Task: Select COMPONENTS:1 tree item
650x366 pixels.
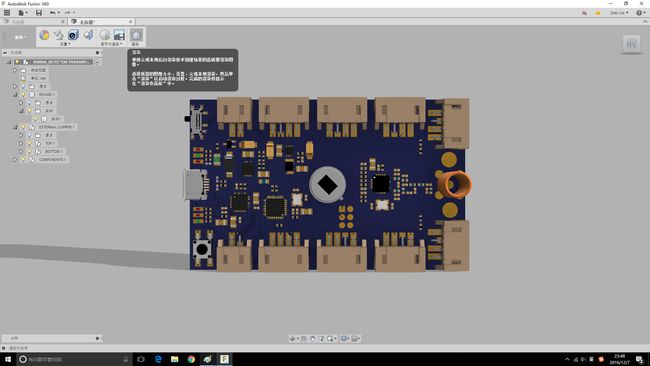Action: 52,160
